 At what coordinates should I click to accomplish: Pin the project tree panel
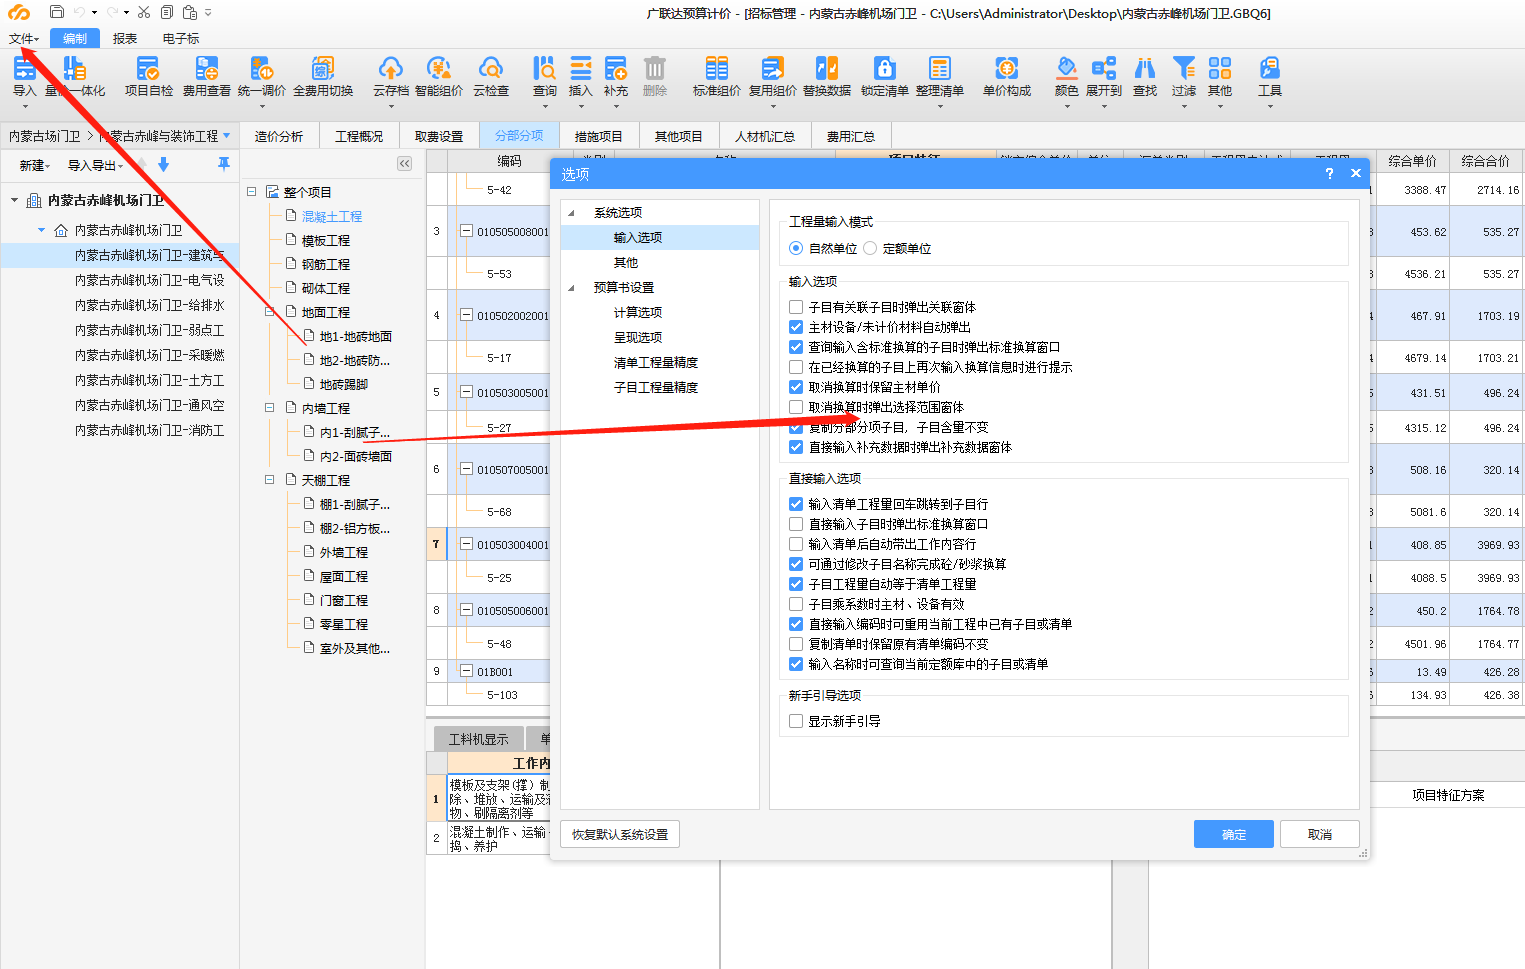[223, 164]
